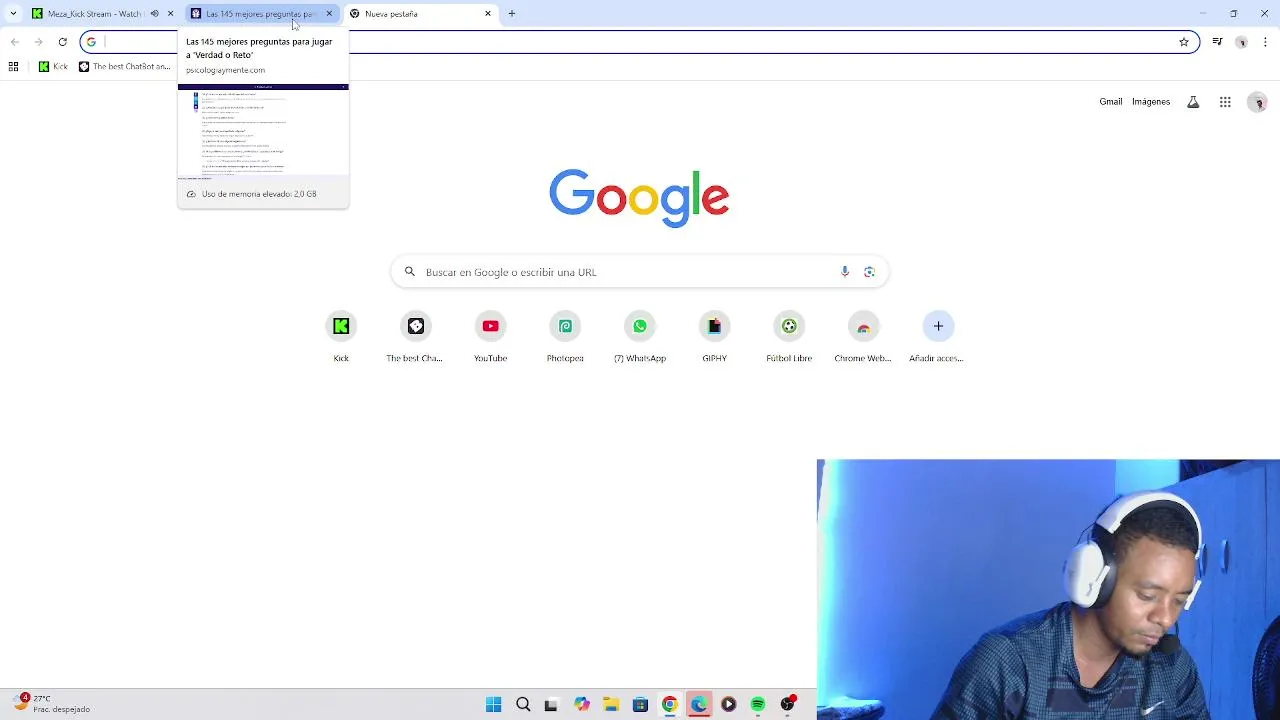Open the Google apps grid
The width and height of the screenshot is (1280, 720).
(1225, 102)
